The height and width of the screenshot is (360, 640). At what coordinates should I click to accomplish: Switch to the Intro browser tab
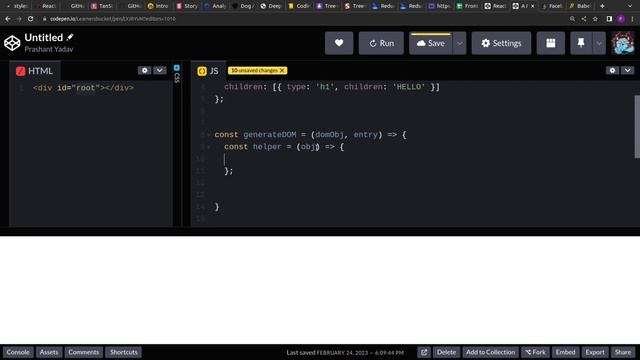[158, 6]
